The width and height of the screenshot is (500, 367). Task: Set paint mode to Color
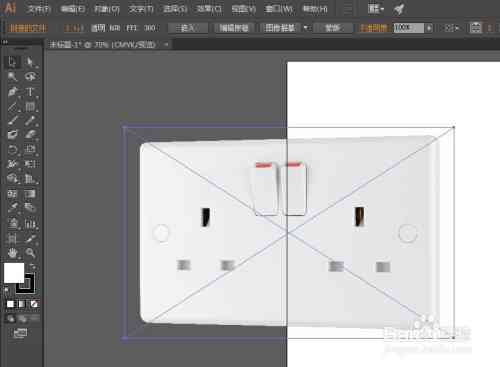[x=10, y=304]
